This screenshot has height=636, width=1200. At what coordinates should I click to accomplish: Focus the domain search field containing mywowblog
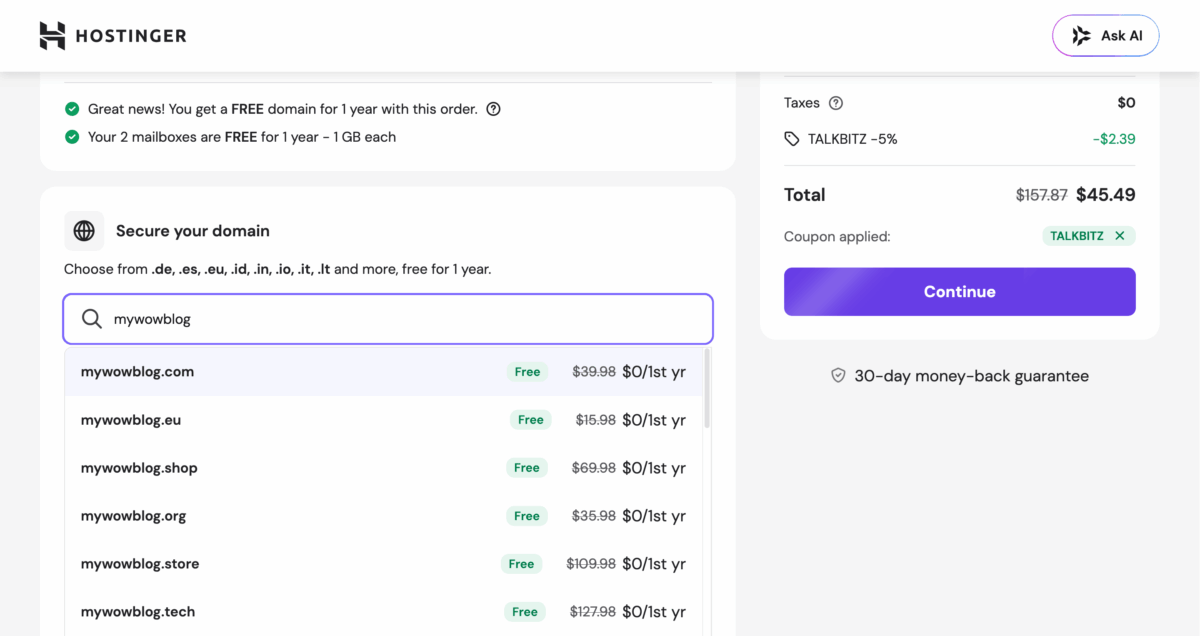point(388,319)
